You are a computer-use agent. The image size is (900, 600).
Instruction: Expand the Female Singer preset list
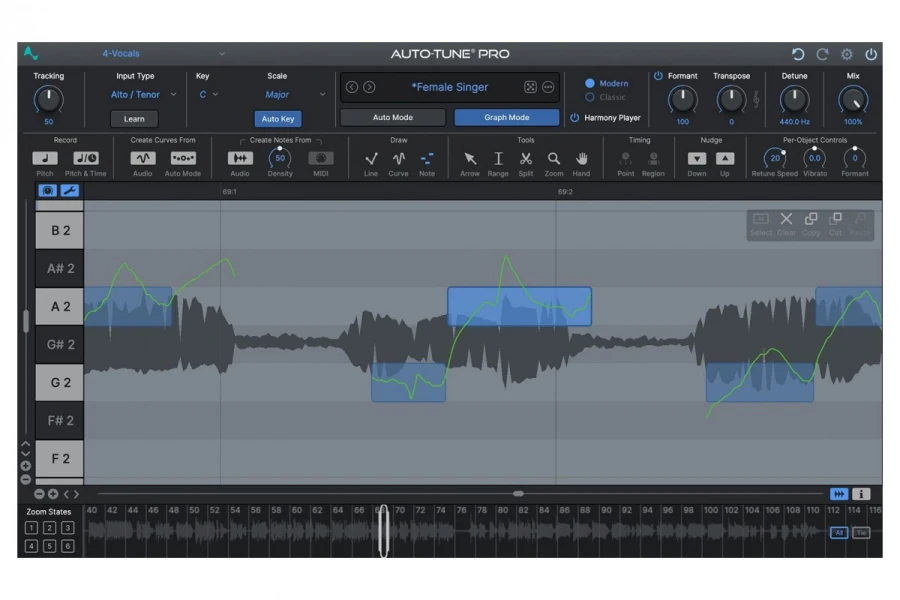click(449, 87)
